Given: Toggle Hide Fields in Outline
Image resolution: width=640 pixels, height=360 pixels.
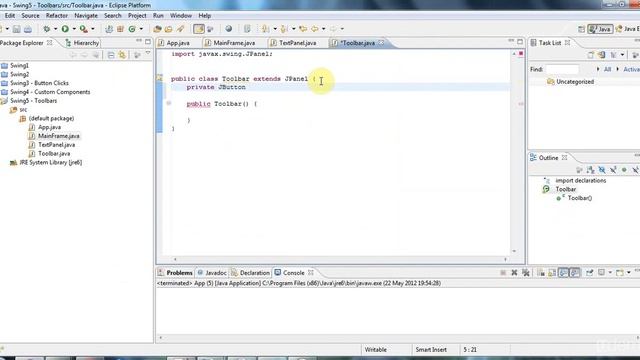Looking at the screenshot, I should pos(602,169).
